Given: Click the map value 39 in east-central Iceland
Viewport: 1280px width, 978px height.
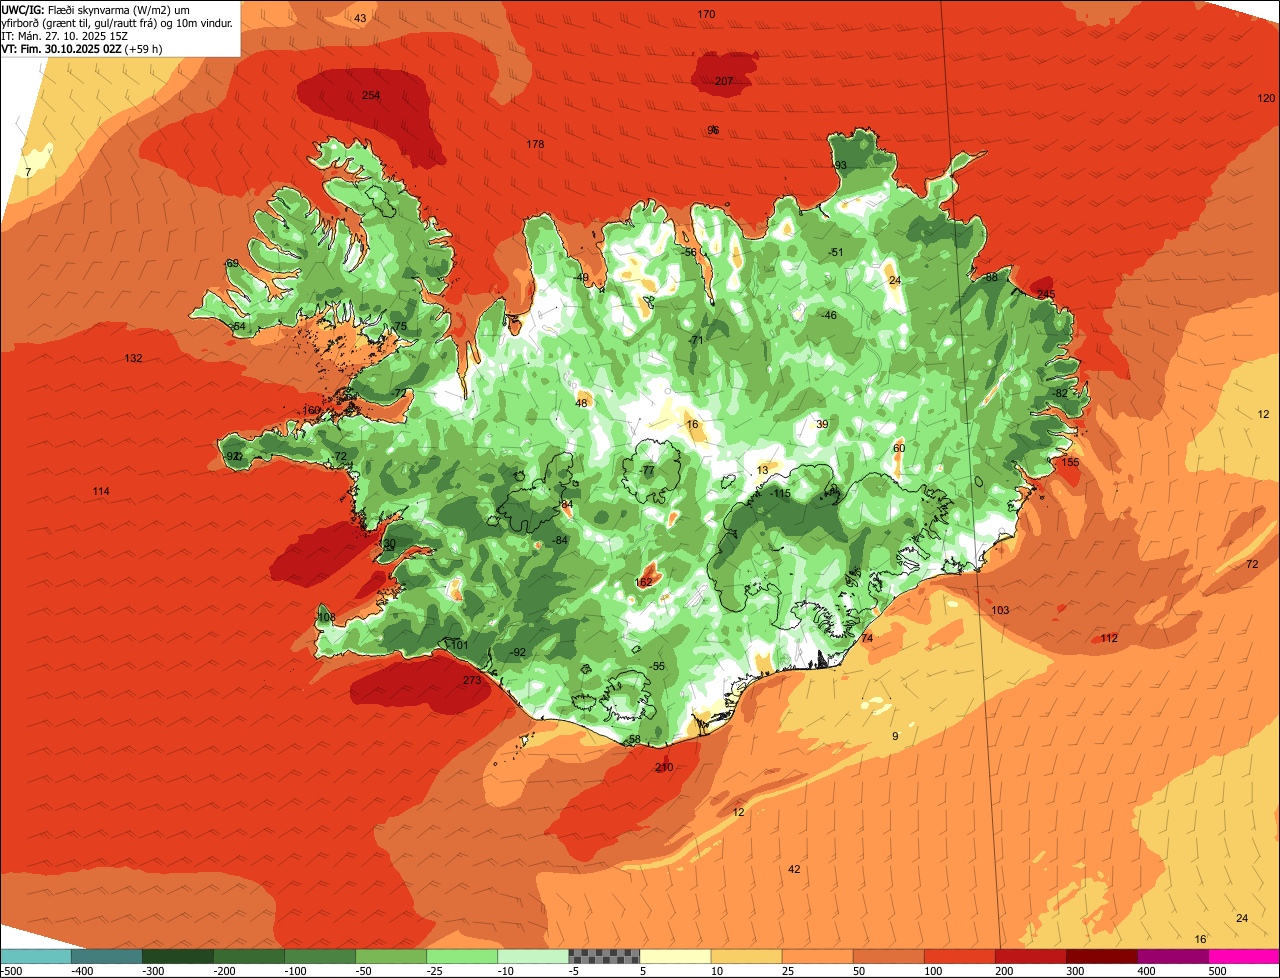Looking at the screenshot, I should 822,424.
